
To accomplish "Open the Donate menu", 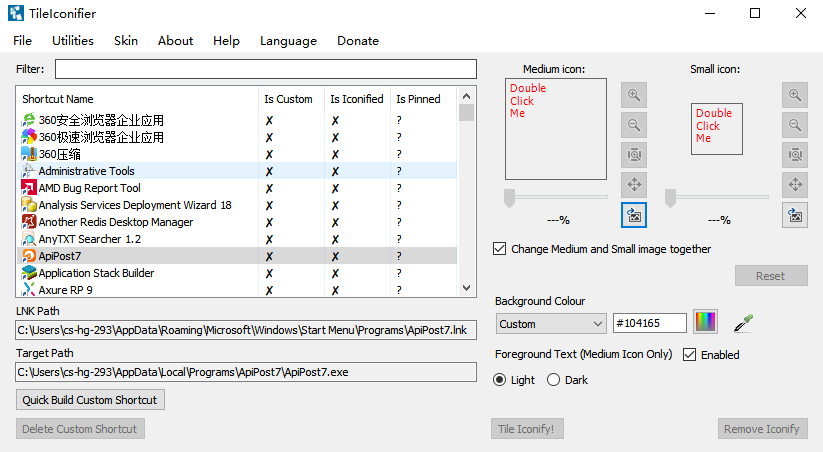I will tap(358, 41).
